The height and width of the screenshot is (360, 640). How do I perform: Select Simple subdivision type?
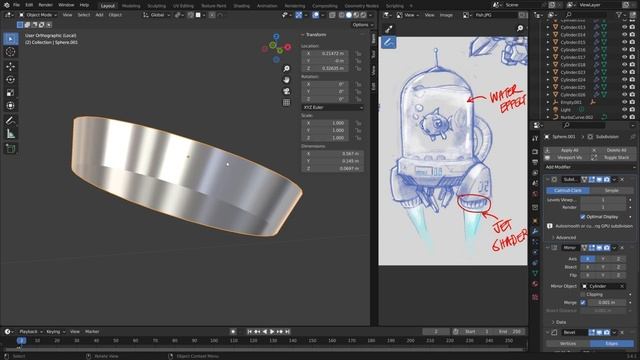[x=611, y=191]
